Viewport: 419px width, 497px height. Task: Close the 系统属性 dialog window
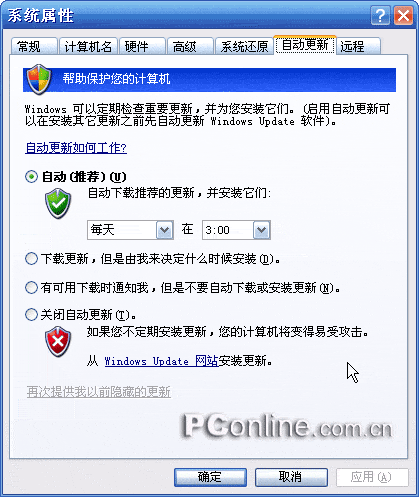[x=403, y=15]
